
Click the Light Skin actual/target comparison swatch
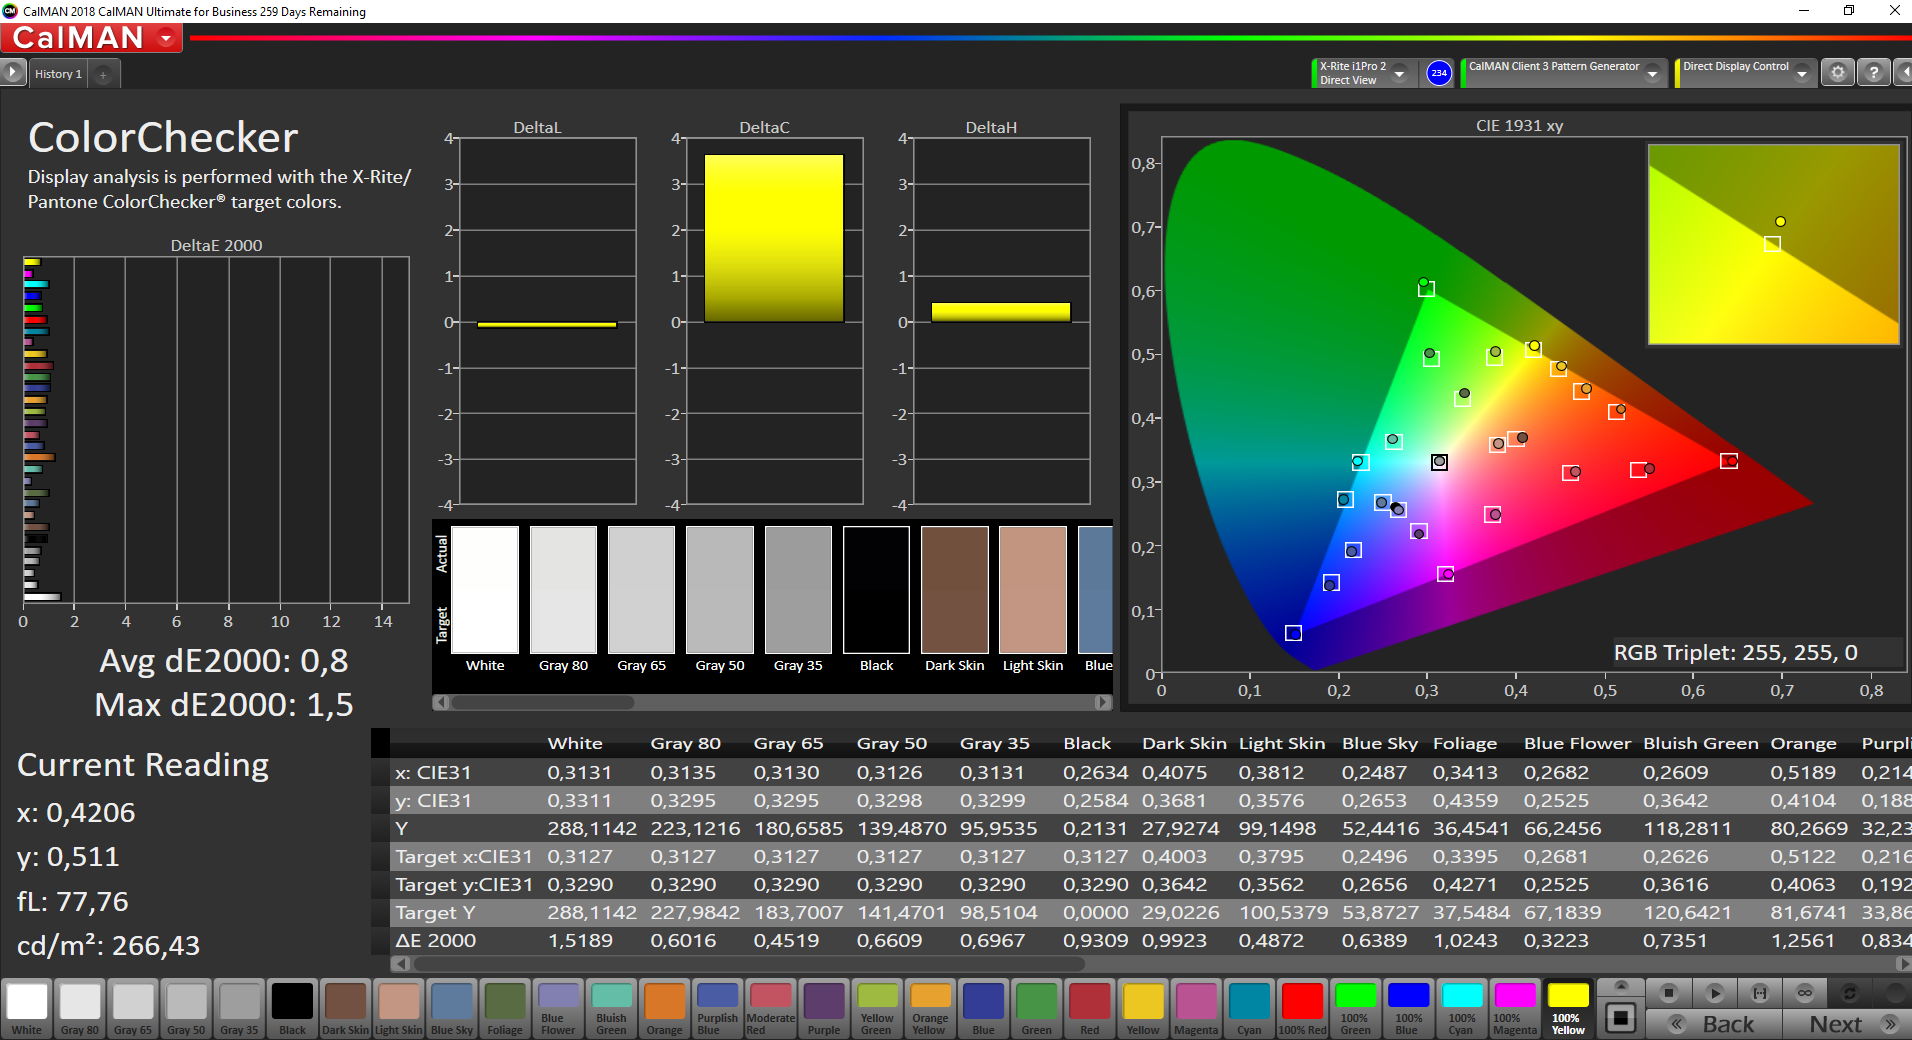tap(1033, 590)
